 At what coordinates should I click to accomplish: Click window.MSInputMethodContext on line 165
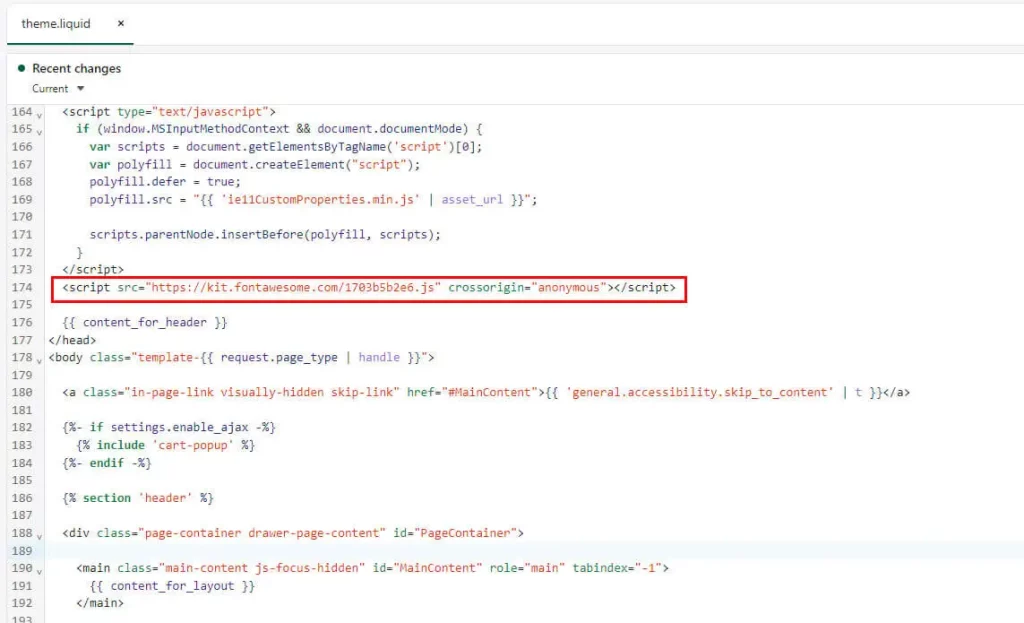click(x=196, y=129)
